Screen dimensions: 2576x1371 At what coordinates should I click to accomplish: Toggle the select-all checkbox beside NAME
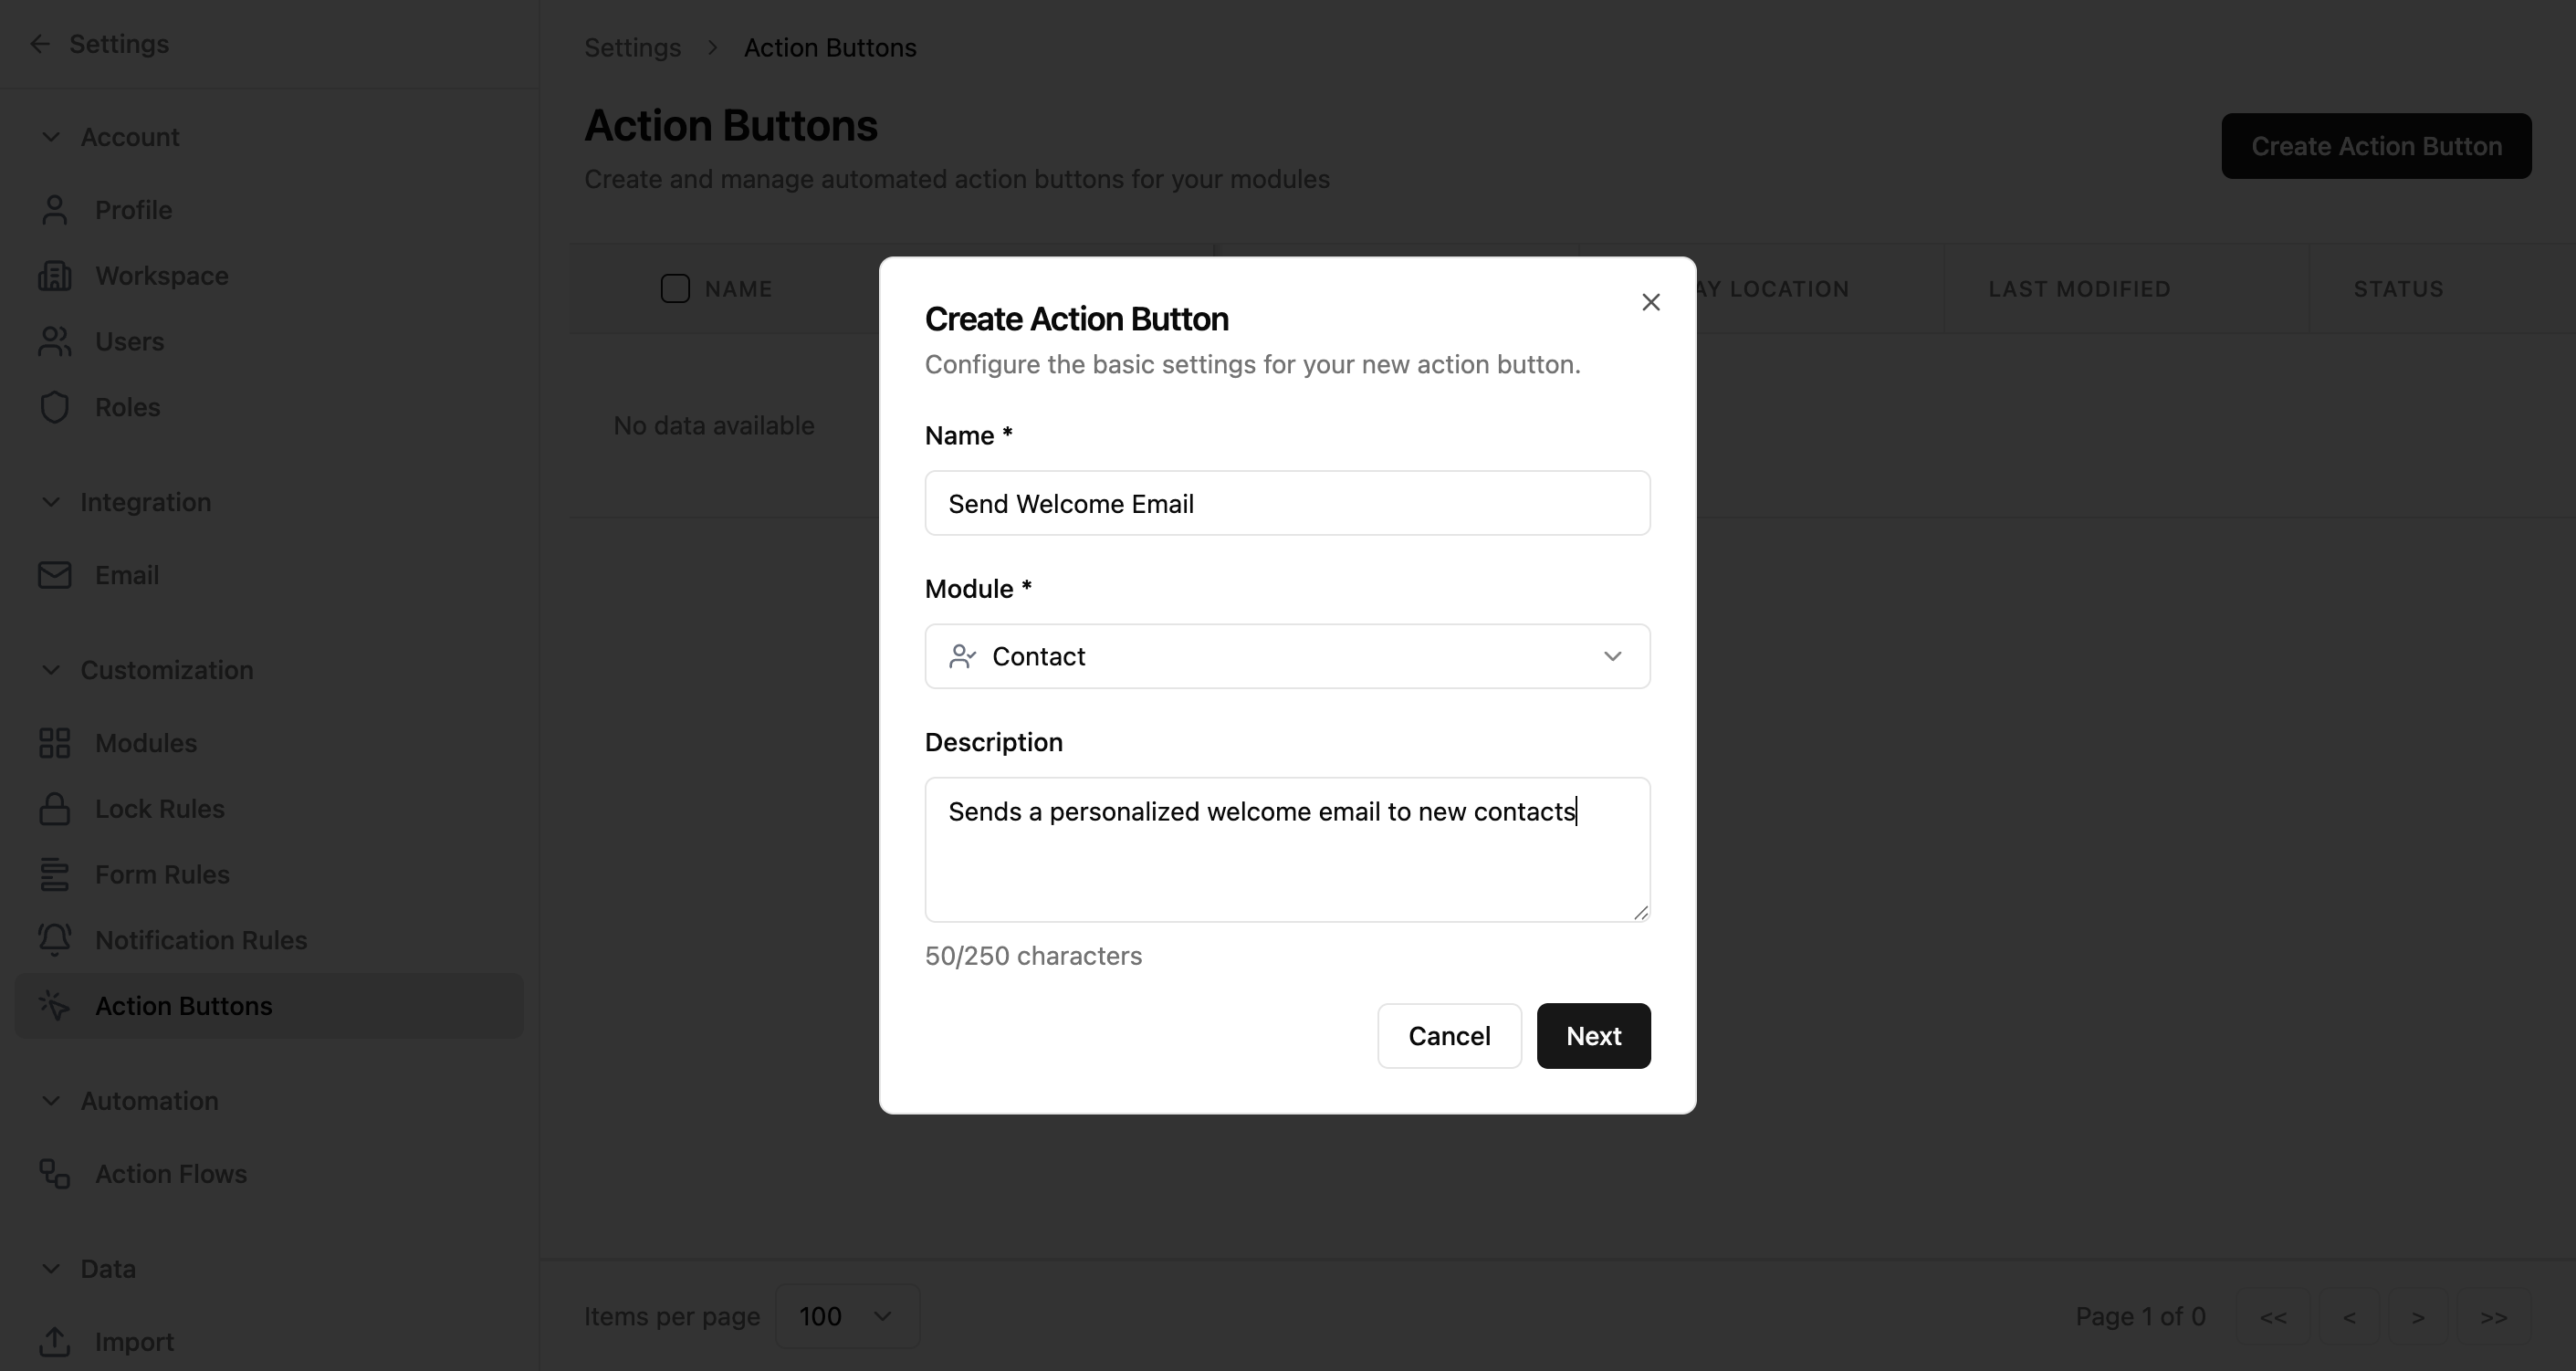(x=675, y=289)
